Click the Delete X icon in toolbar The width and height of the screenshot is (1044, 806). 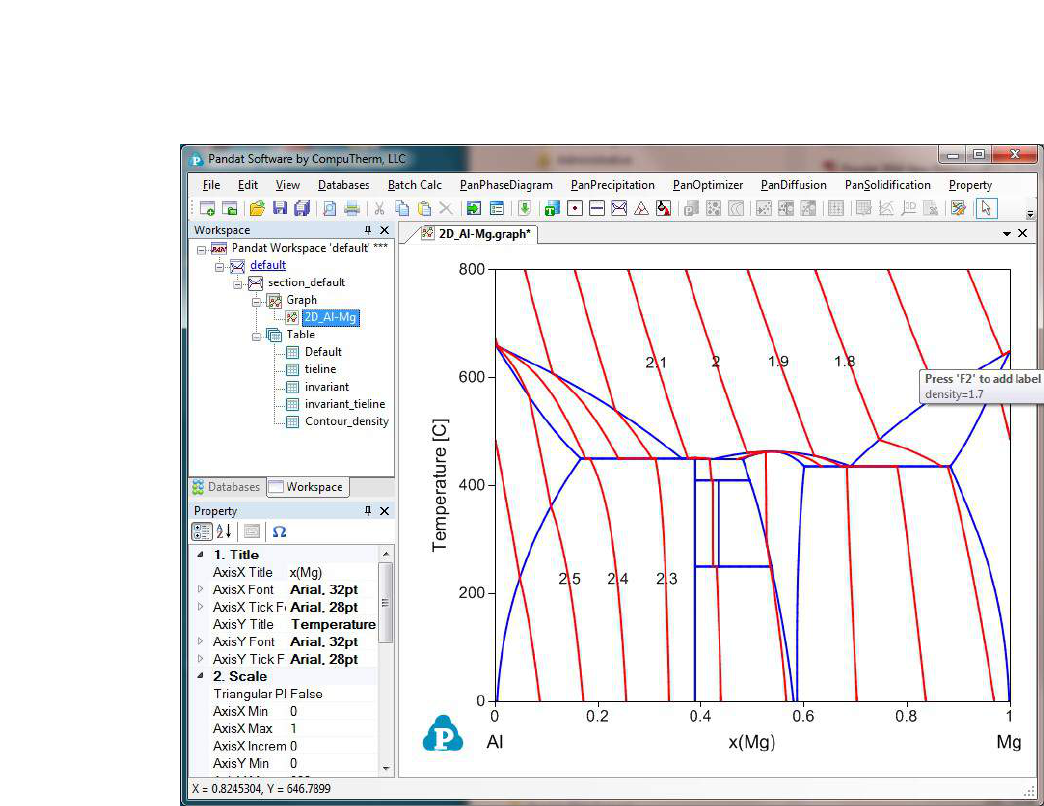[x=446, y=208]
